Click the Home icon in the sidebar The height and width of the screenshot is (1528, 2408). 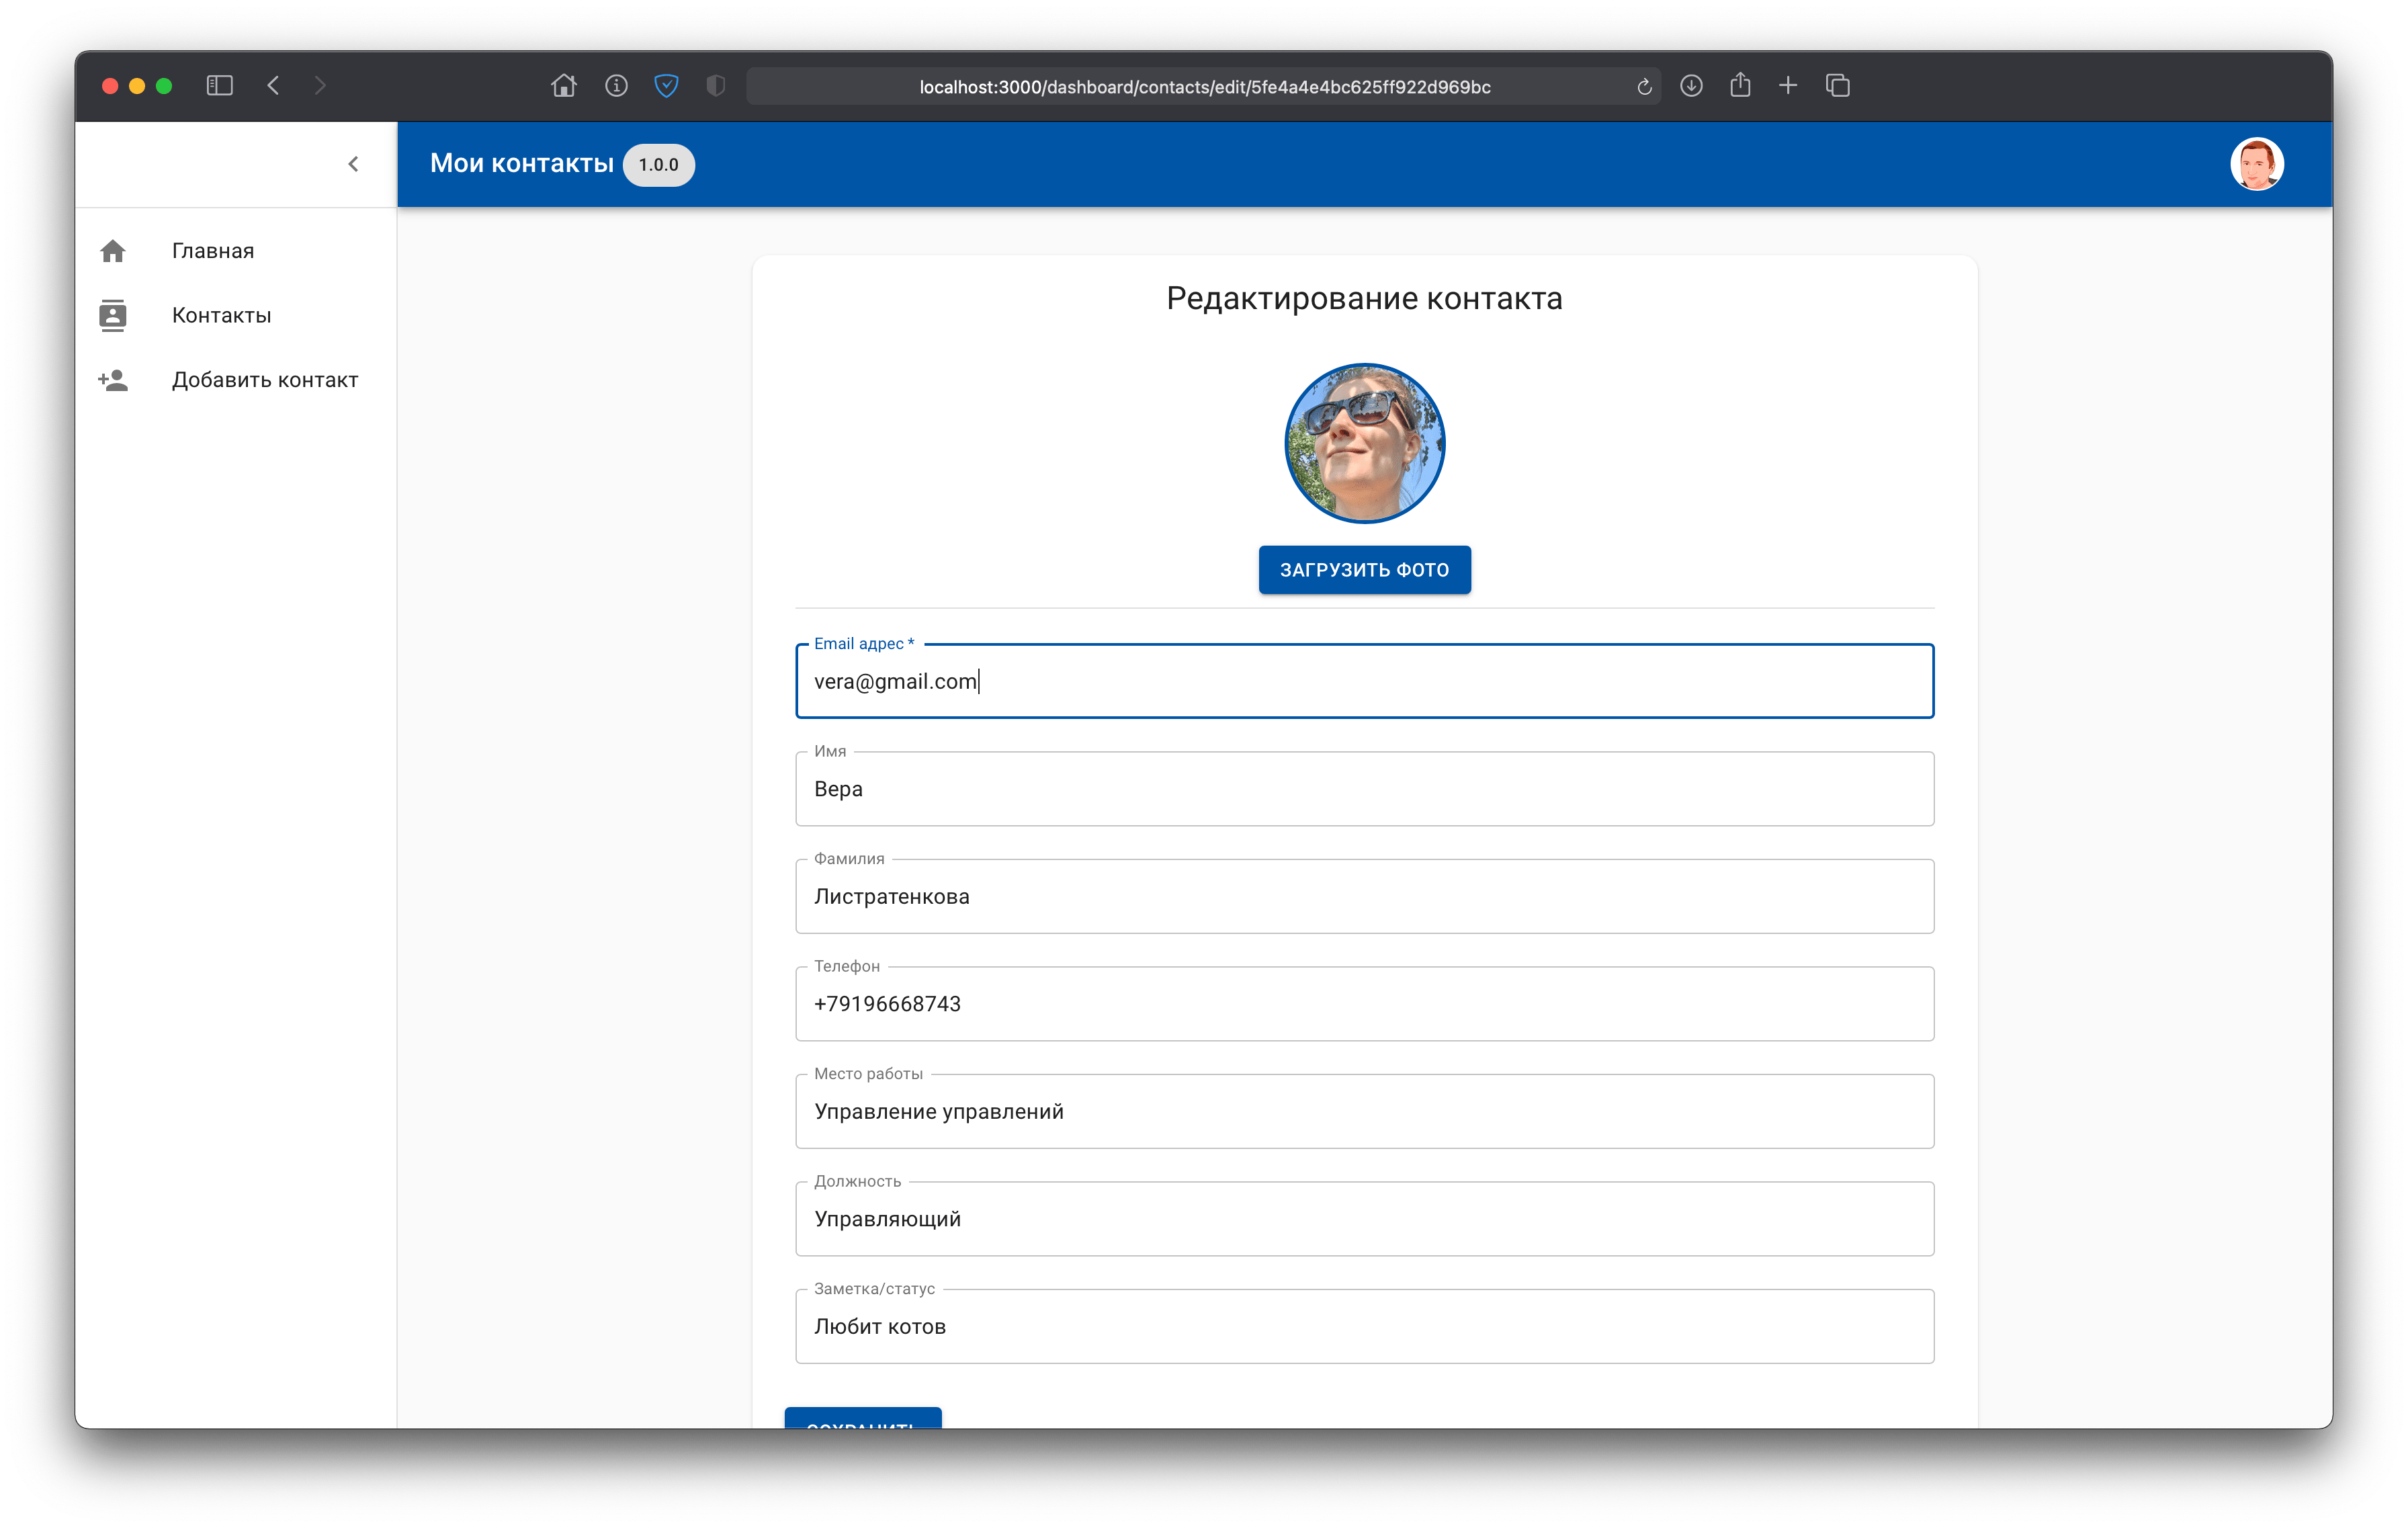coord(113,251)
